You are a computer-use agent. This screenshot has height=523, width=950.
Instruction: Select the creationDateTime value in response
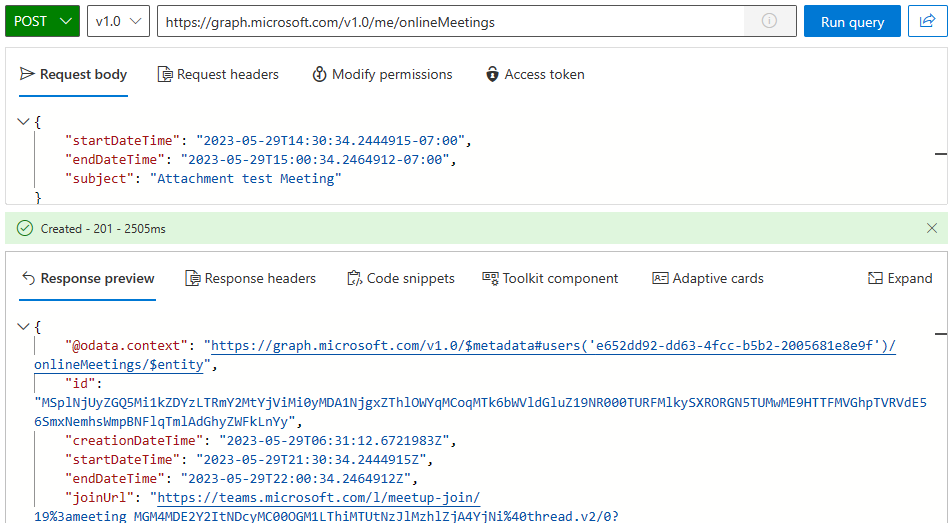[334, 441]
